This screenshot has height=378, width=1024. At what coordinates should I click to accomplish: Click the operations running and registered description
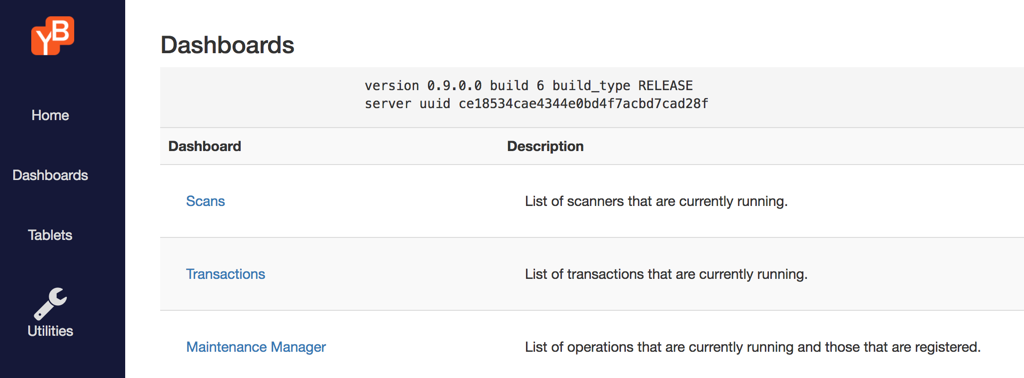pos(753,347)
